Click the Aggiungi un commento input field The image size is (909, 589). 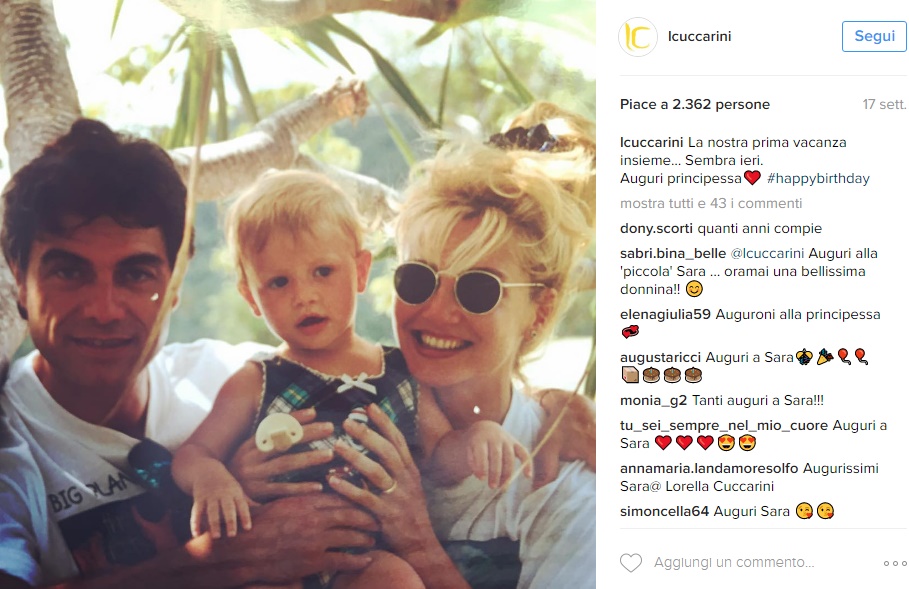coord(734,562)
